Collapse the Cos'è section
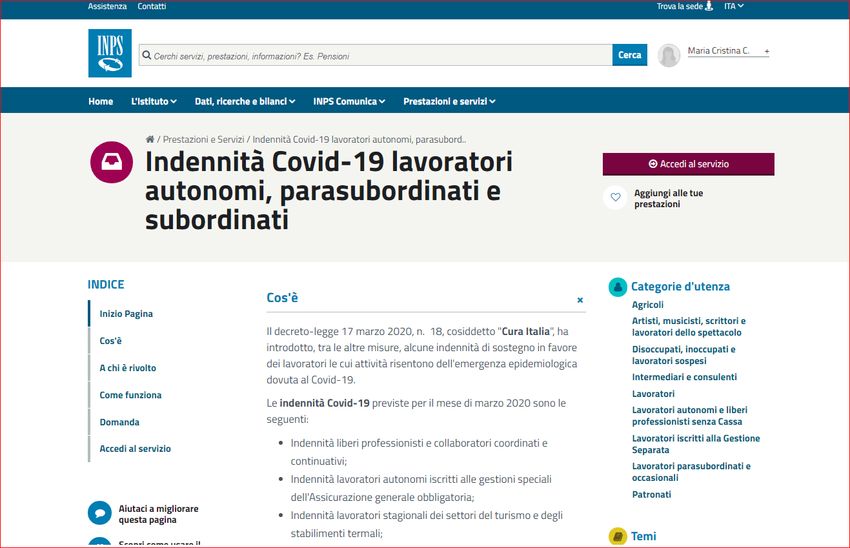The height and width of the screenshot is (548, 850). pos(580,300)
